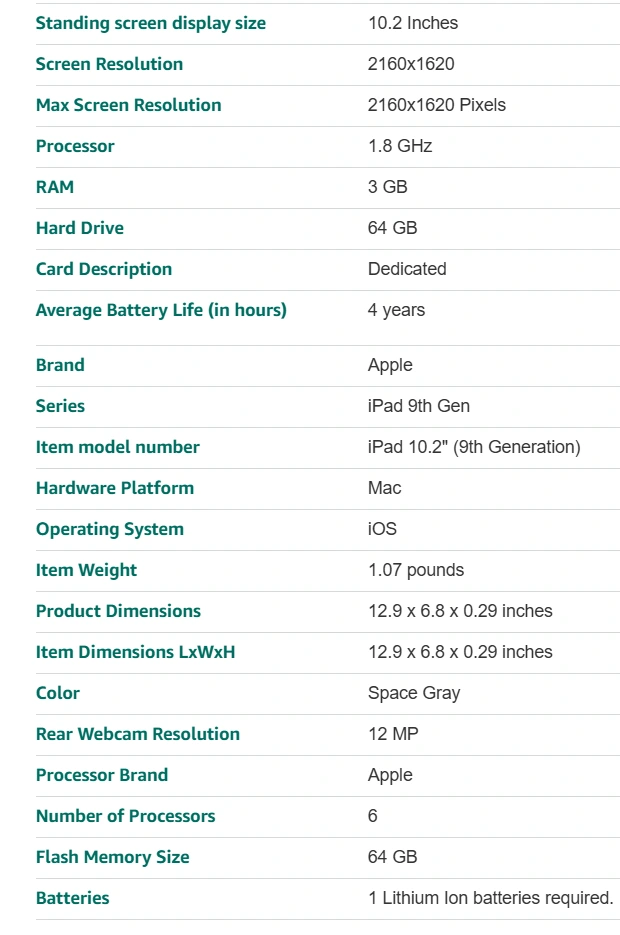
Task: Select the '1.07 pounds' value
Action: pos(416,570)
